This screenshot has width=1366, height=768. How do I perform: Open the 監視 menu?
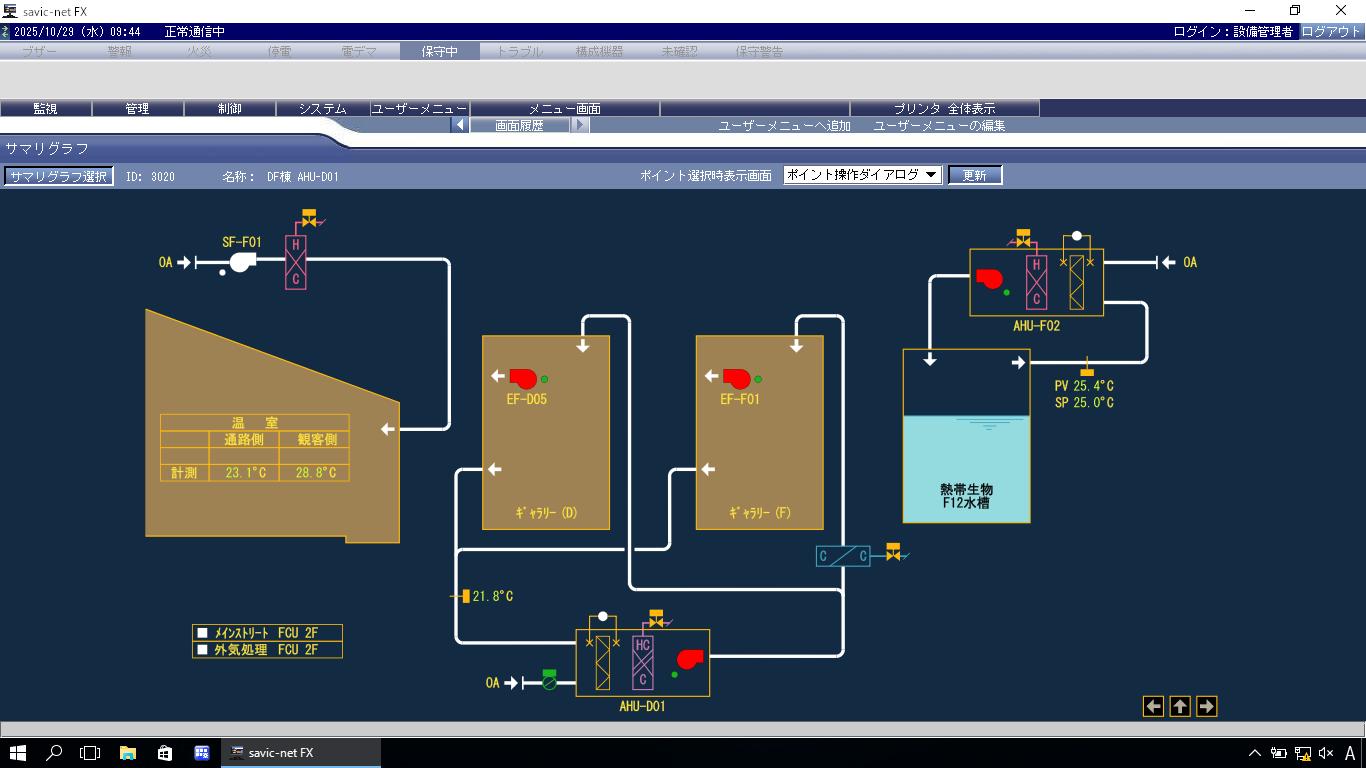pos(46,108)
